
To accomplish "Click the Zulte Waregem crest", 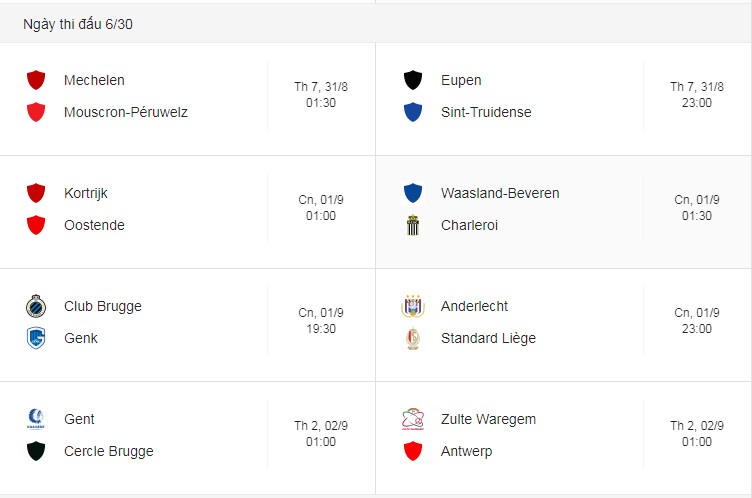I will point(412,419).
